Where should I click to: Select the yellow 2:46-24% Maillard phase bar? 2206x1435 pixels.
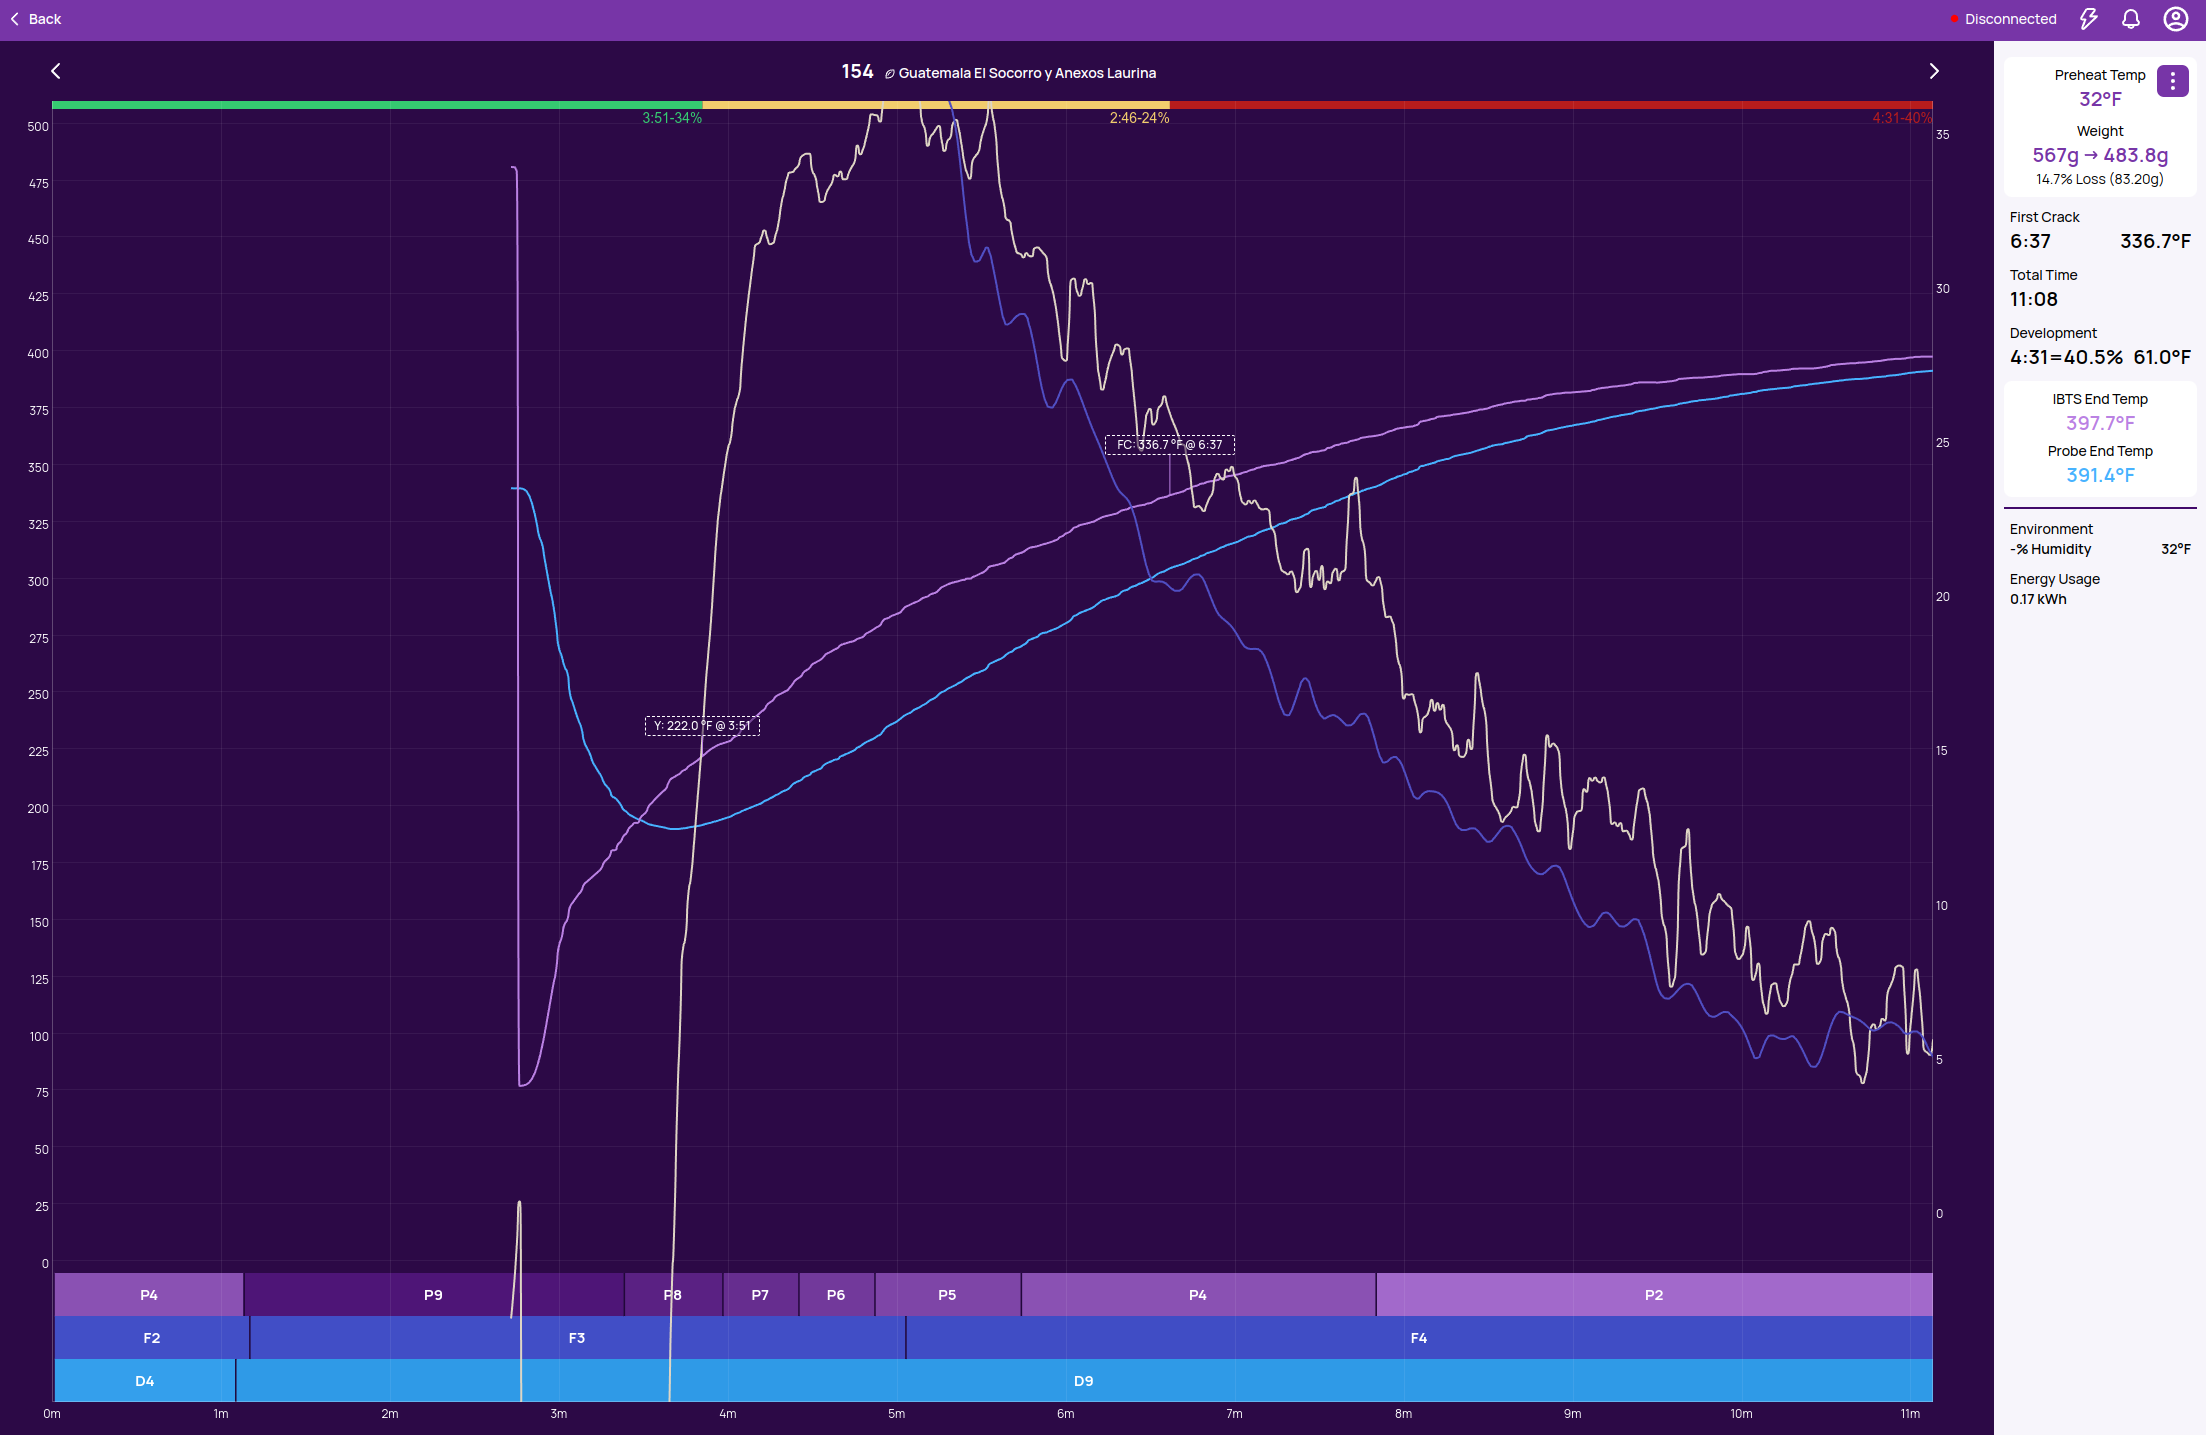(x=936, y=105)
